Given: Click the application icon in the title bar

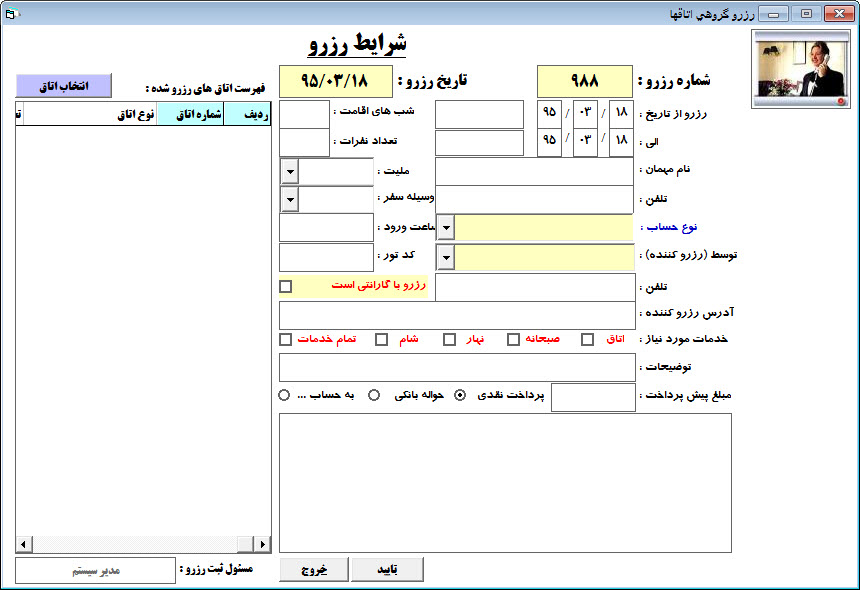Looking at the screenshot, I should pos(12,14).
